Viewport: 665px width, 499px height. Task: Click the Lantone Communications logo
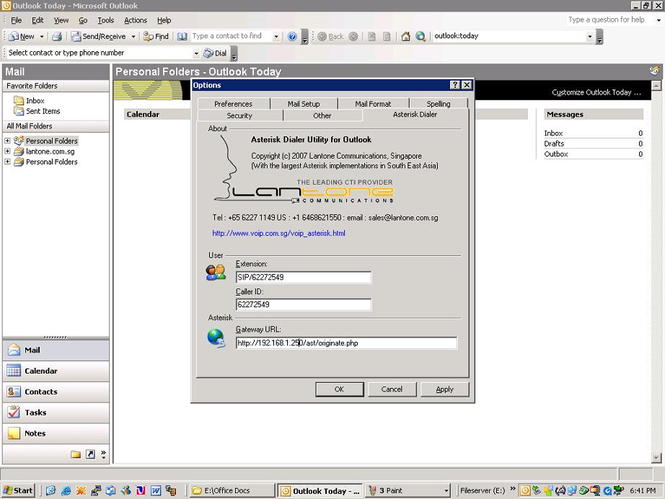[304, 190]
